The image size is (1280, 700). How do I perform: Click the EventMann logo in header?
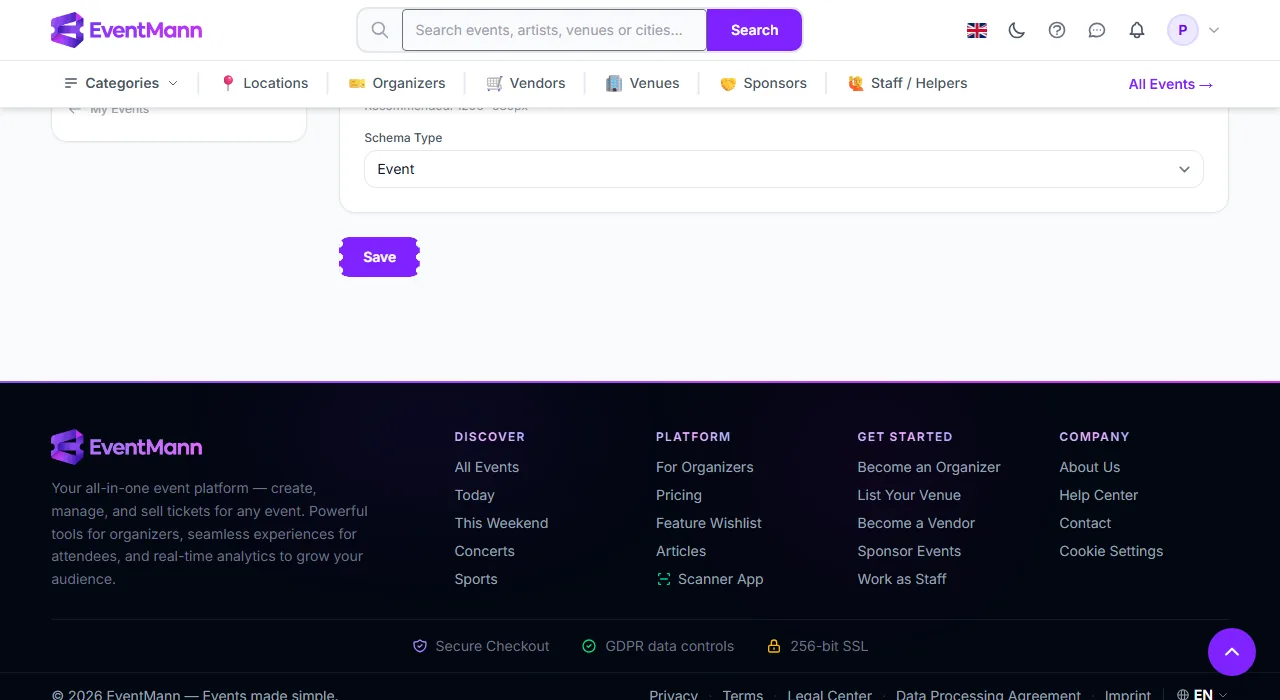pyautogui.click(x=127, y=30)
